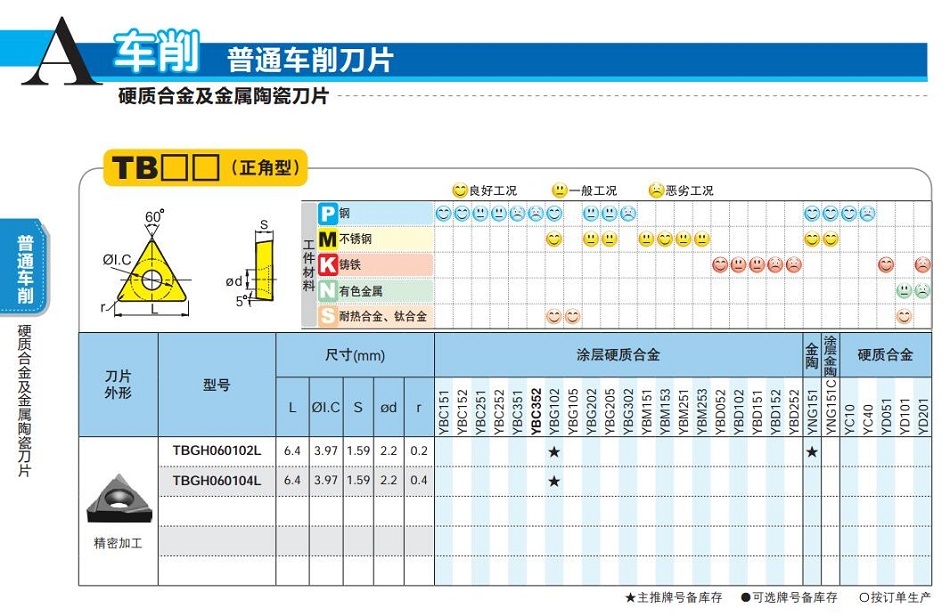Click the green N non-ferrous metal icon

327,291
